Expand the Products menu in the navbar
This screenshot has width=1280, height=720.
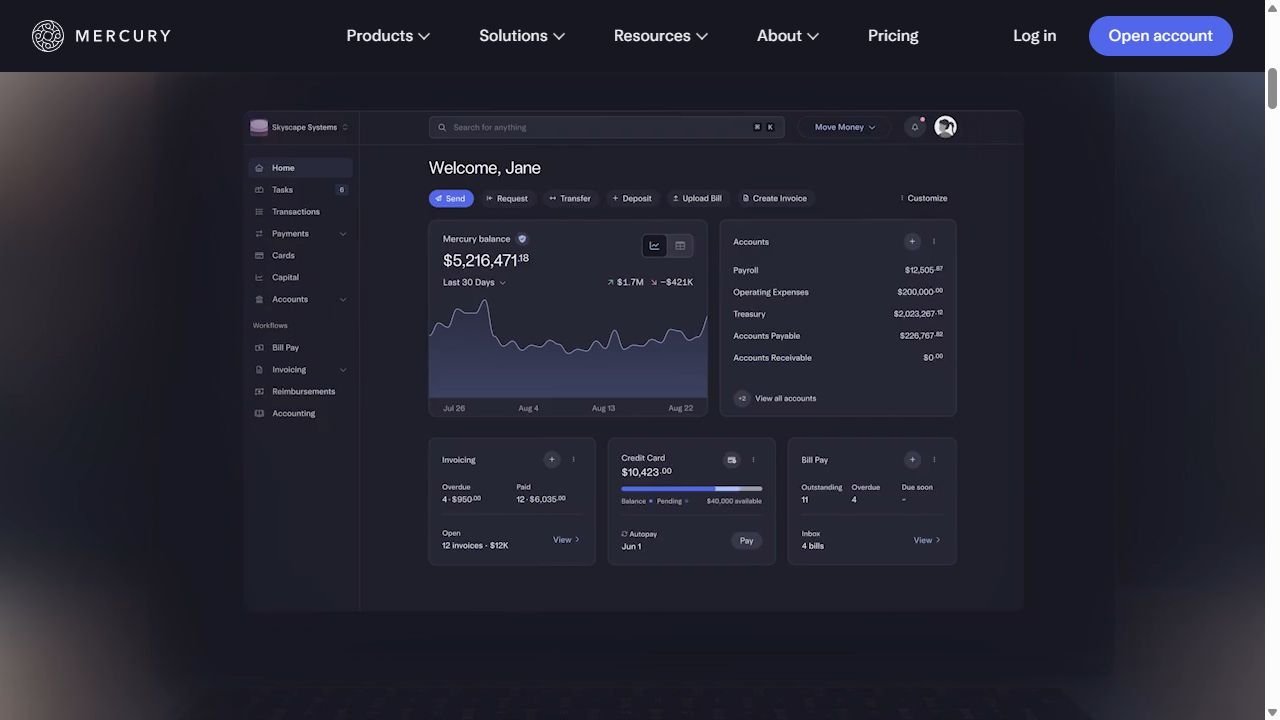click(x=388, y=36)
